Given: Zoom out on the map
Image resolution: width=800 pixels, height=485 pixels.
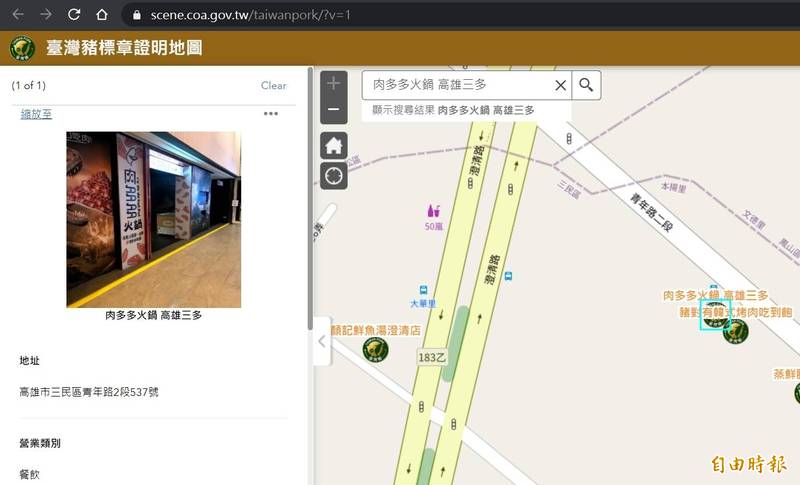Looking at the screenshot, I should click(x=334, y=110).
